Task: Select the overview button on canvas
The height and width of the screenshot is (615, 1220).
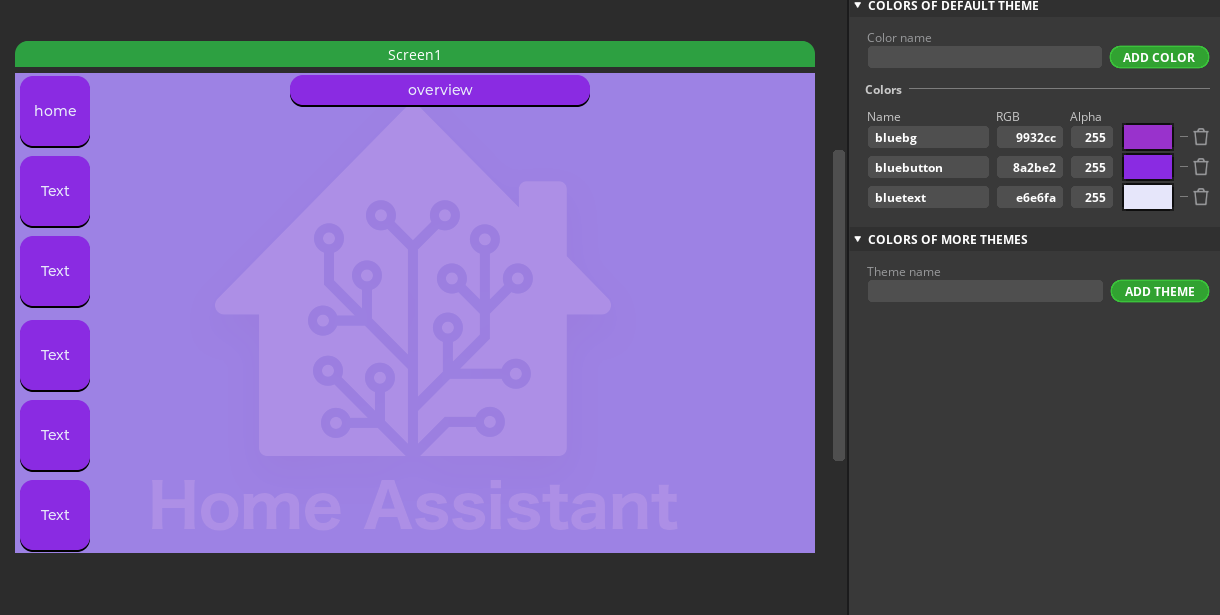Action: 440,90
